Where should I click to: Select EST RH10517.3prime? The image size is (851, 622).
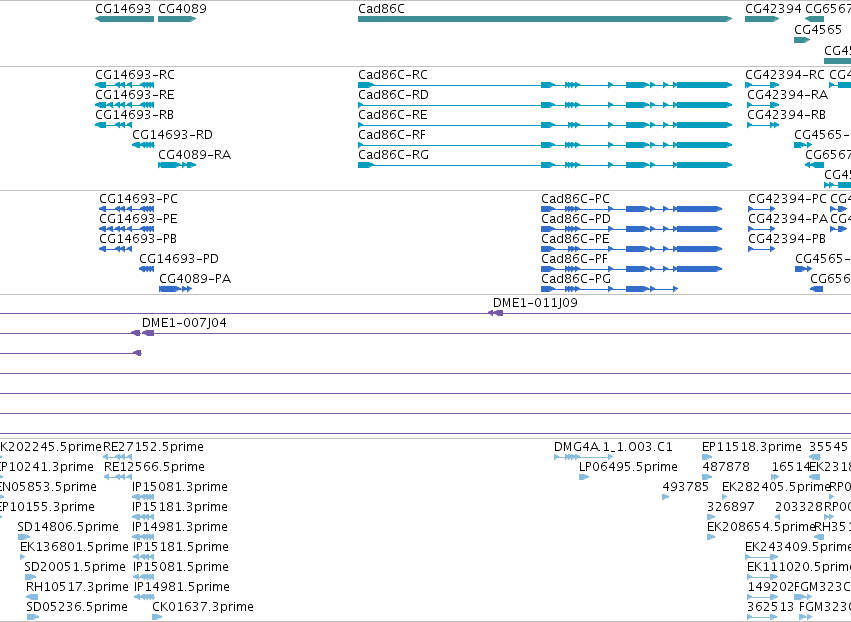pyautogui.click(x=77, y=587)
